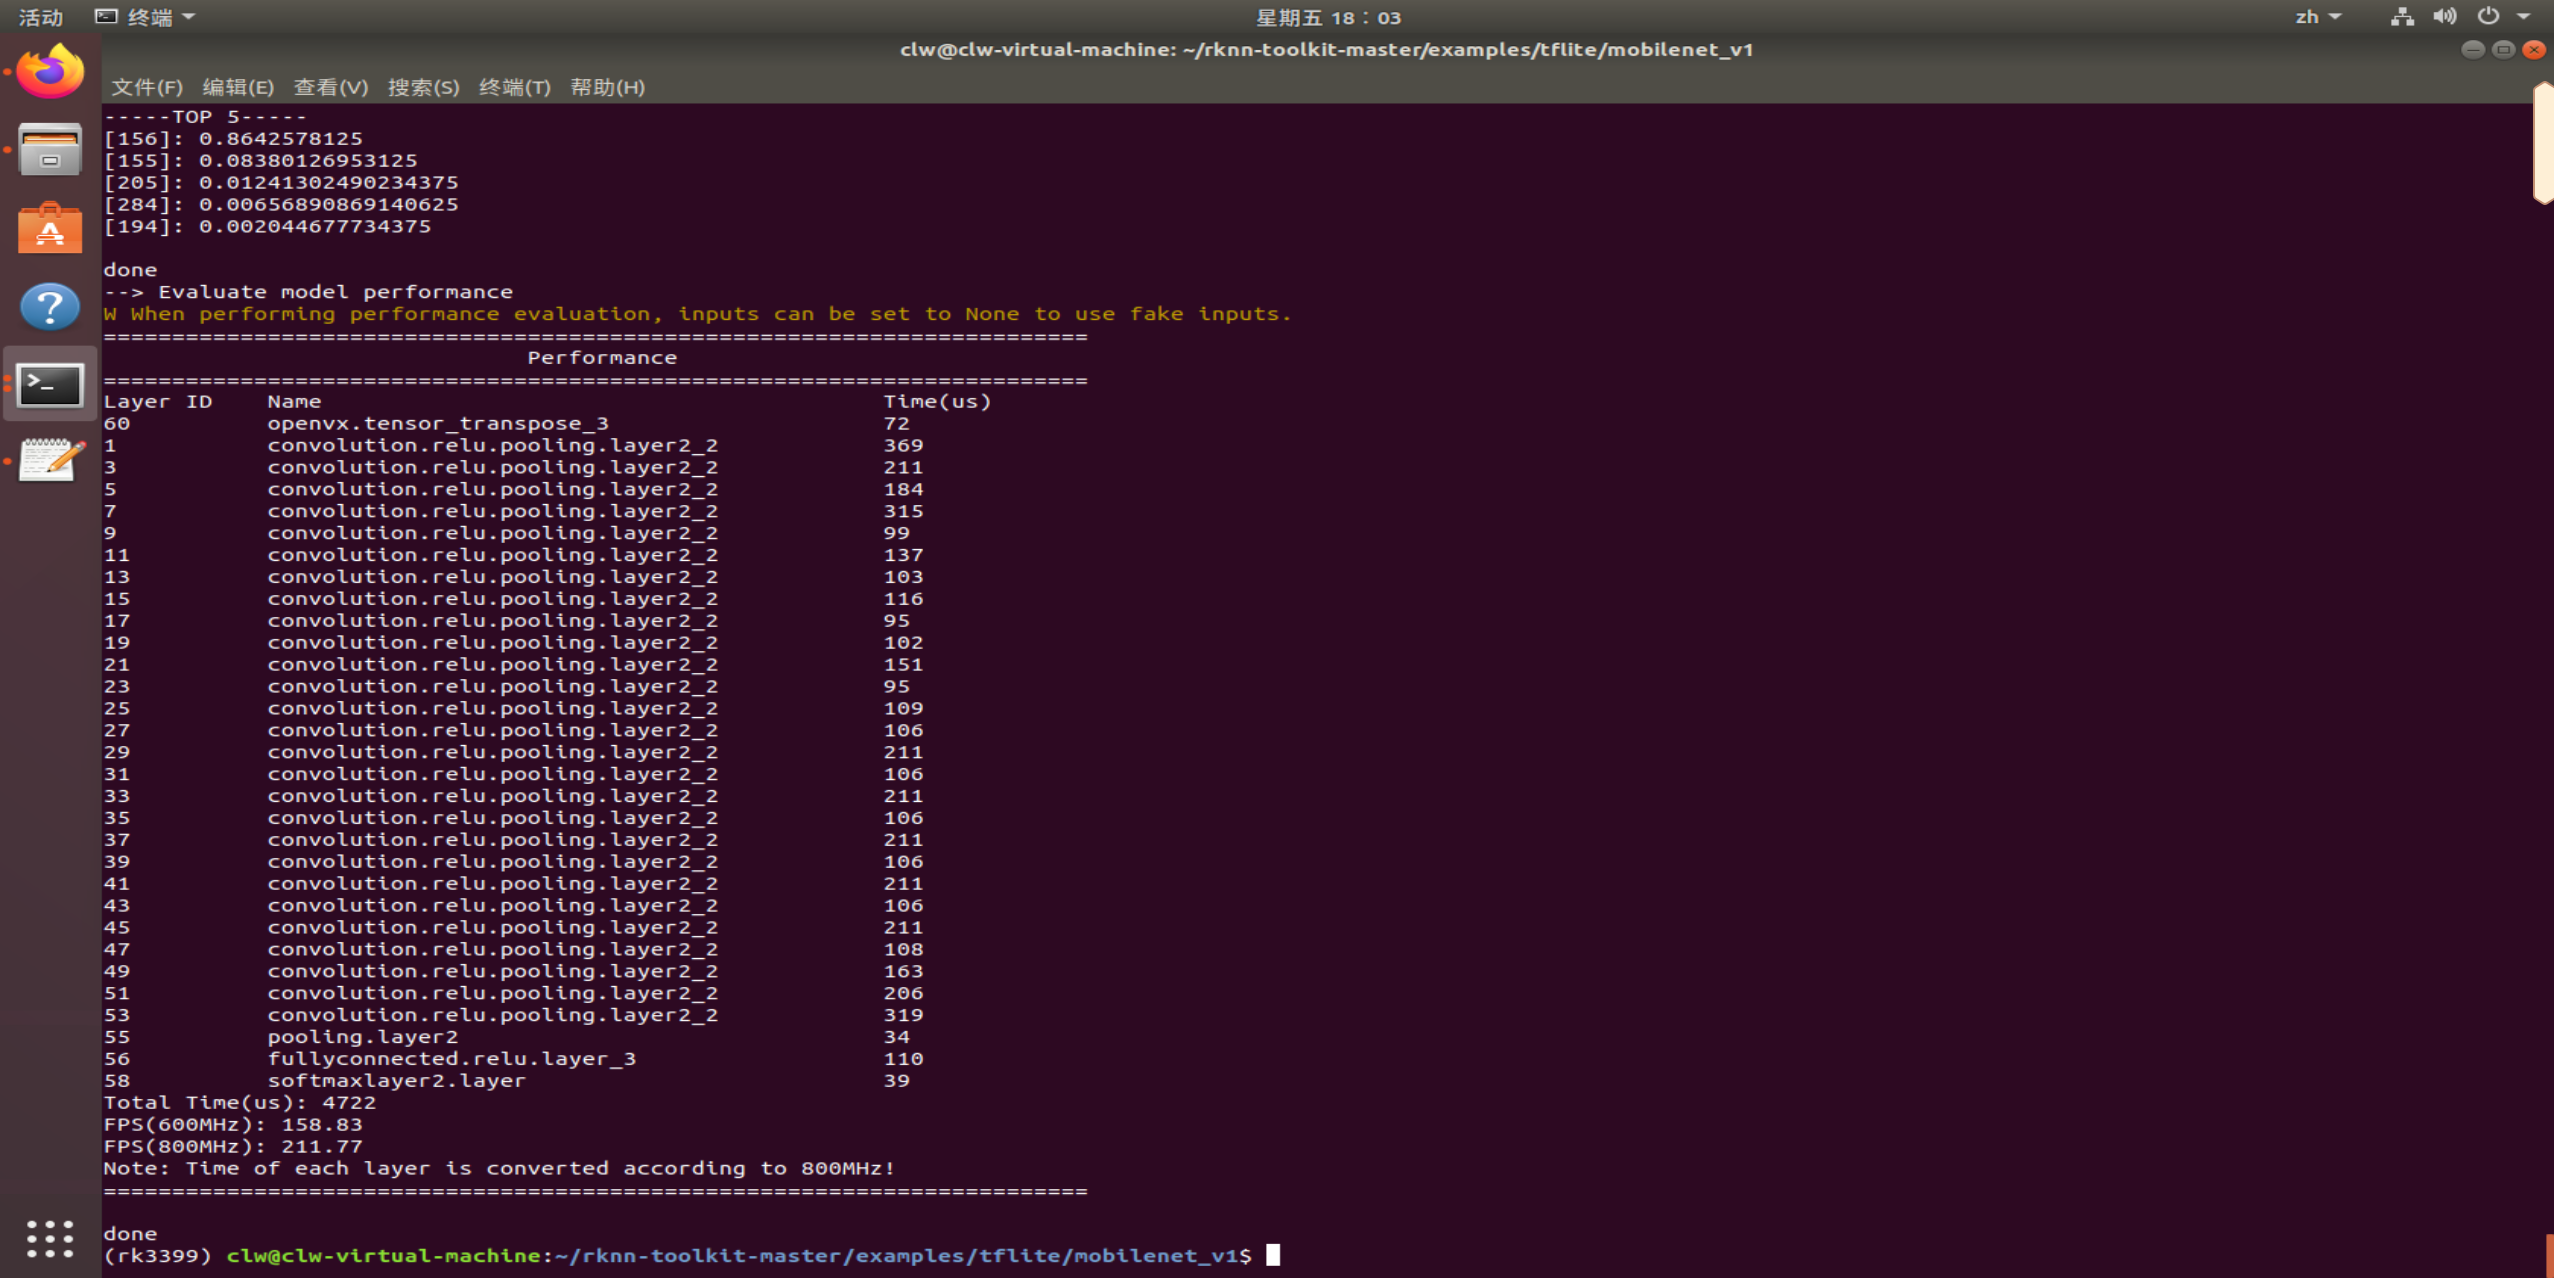Expand the zh input language dropdown
The width and height of the screenshot is (2554, 1278).
(x=2318, y=17)
